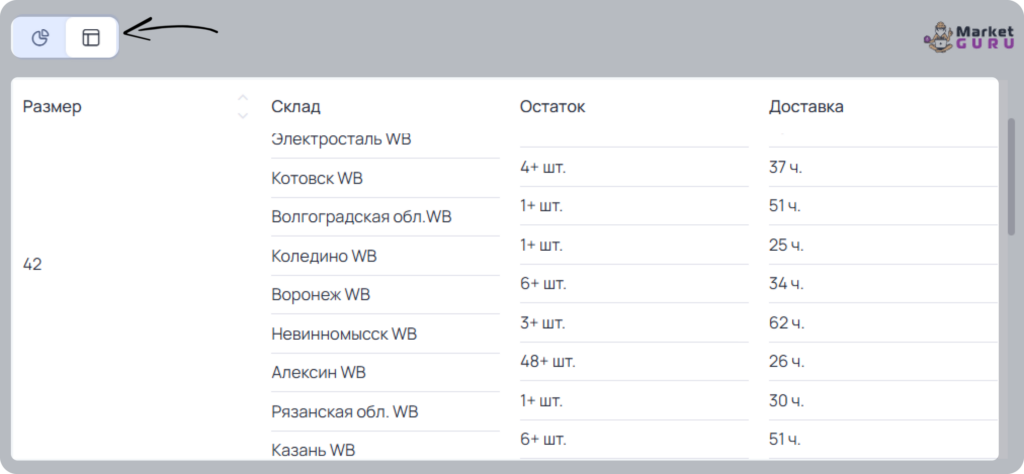Sort Размер column ascending with up chevron

pyautogui.click(x=243, y=98)
